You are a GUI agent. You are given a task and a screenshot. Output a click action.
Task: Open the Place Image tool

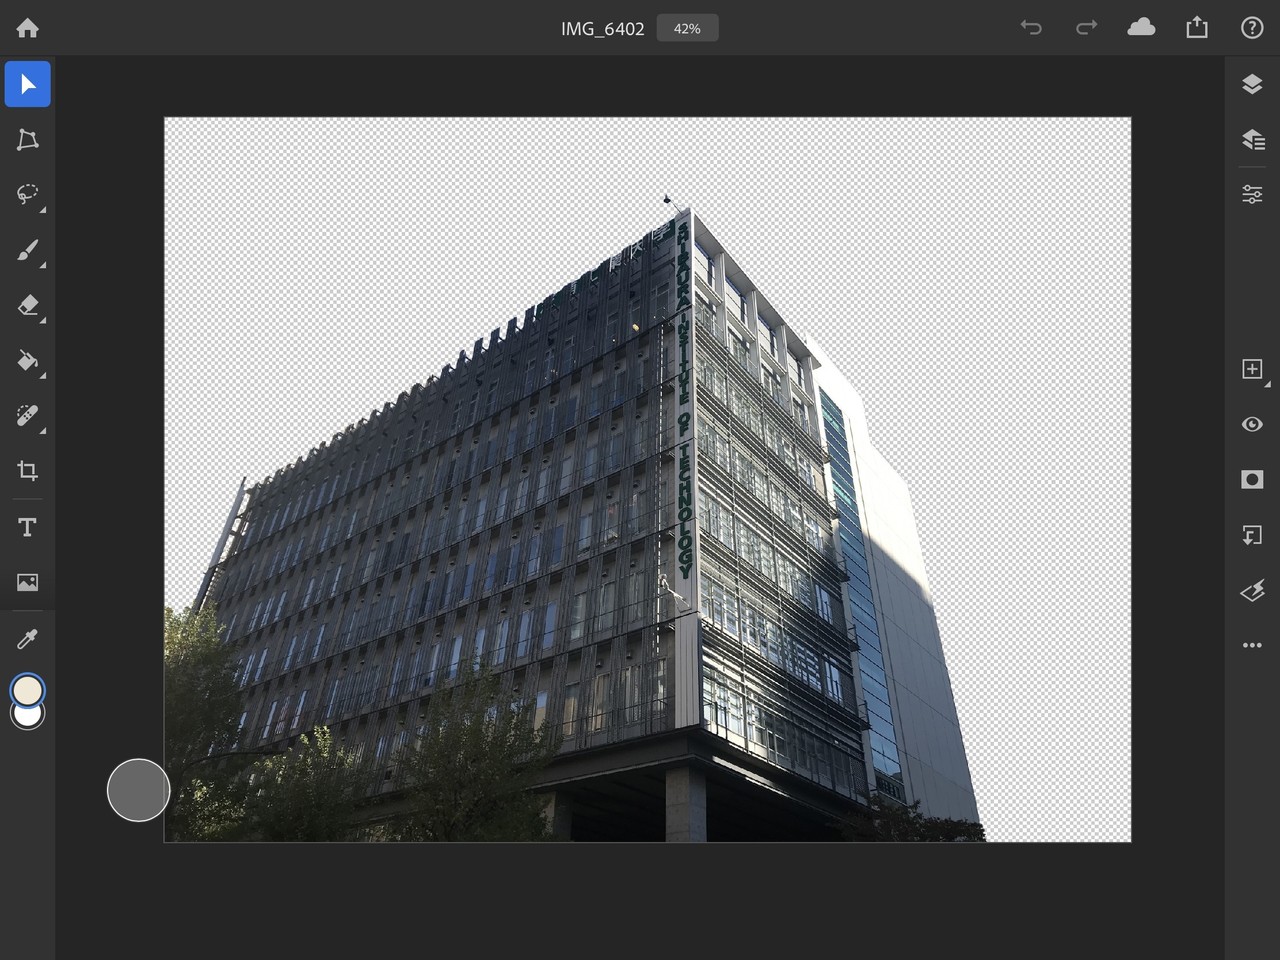[x=27, y=582]
